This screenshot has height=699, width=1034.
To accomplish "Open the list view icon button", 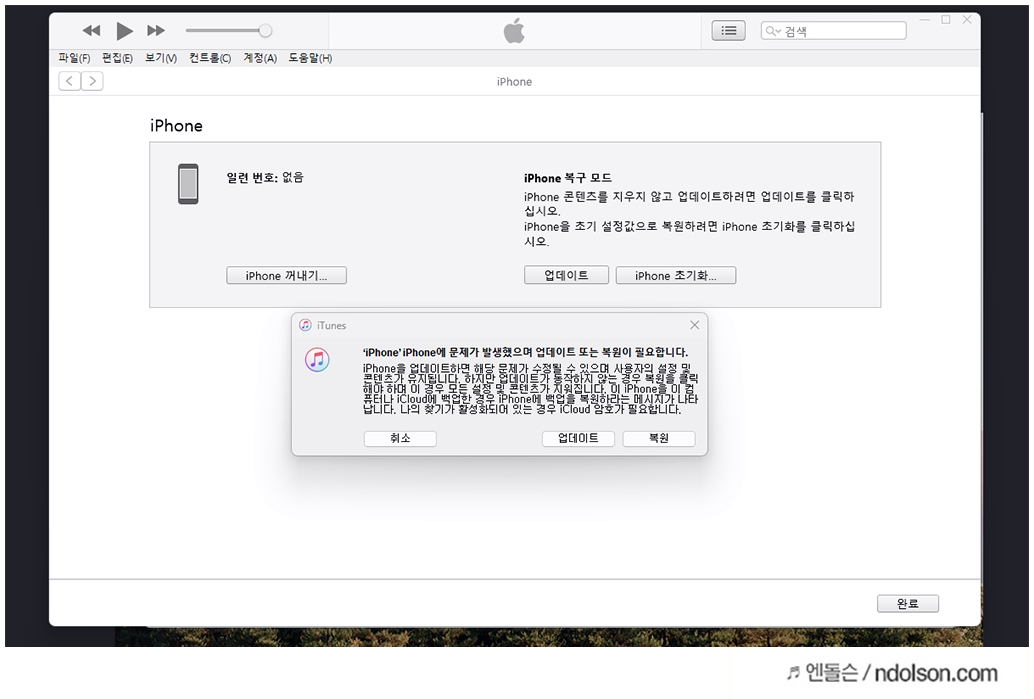I will pos(729,30).
